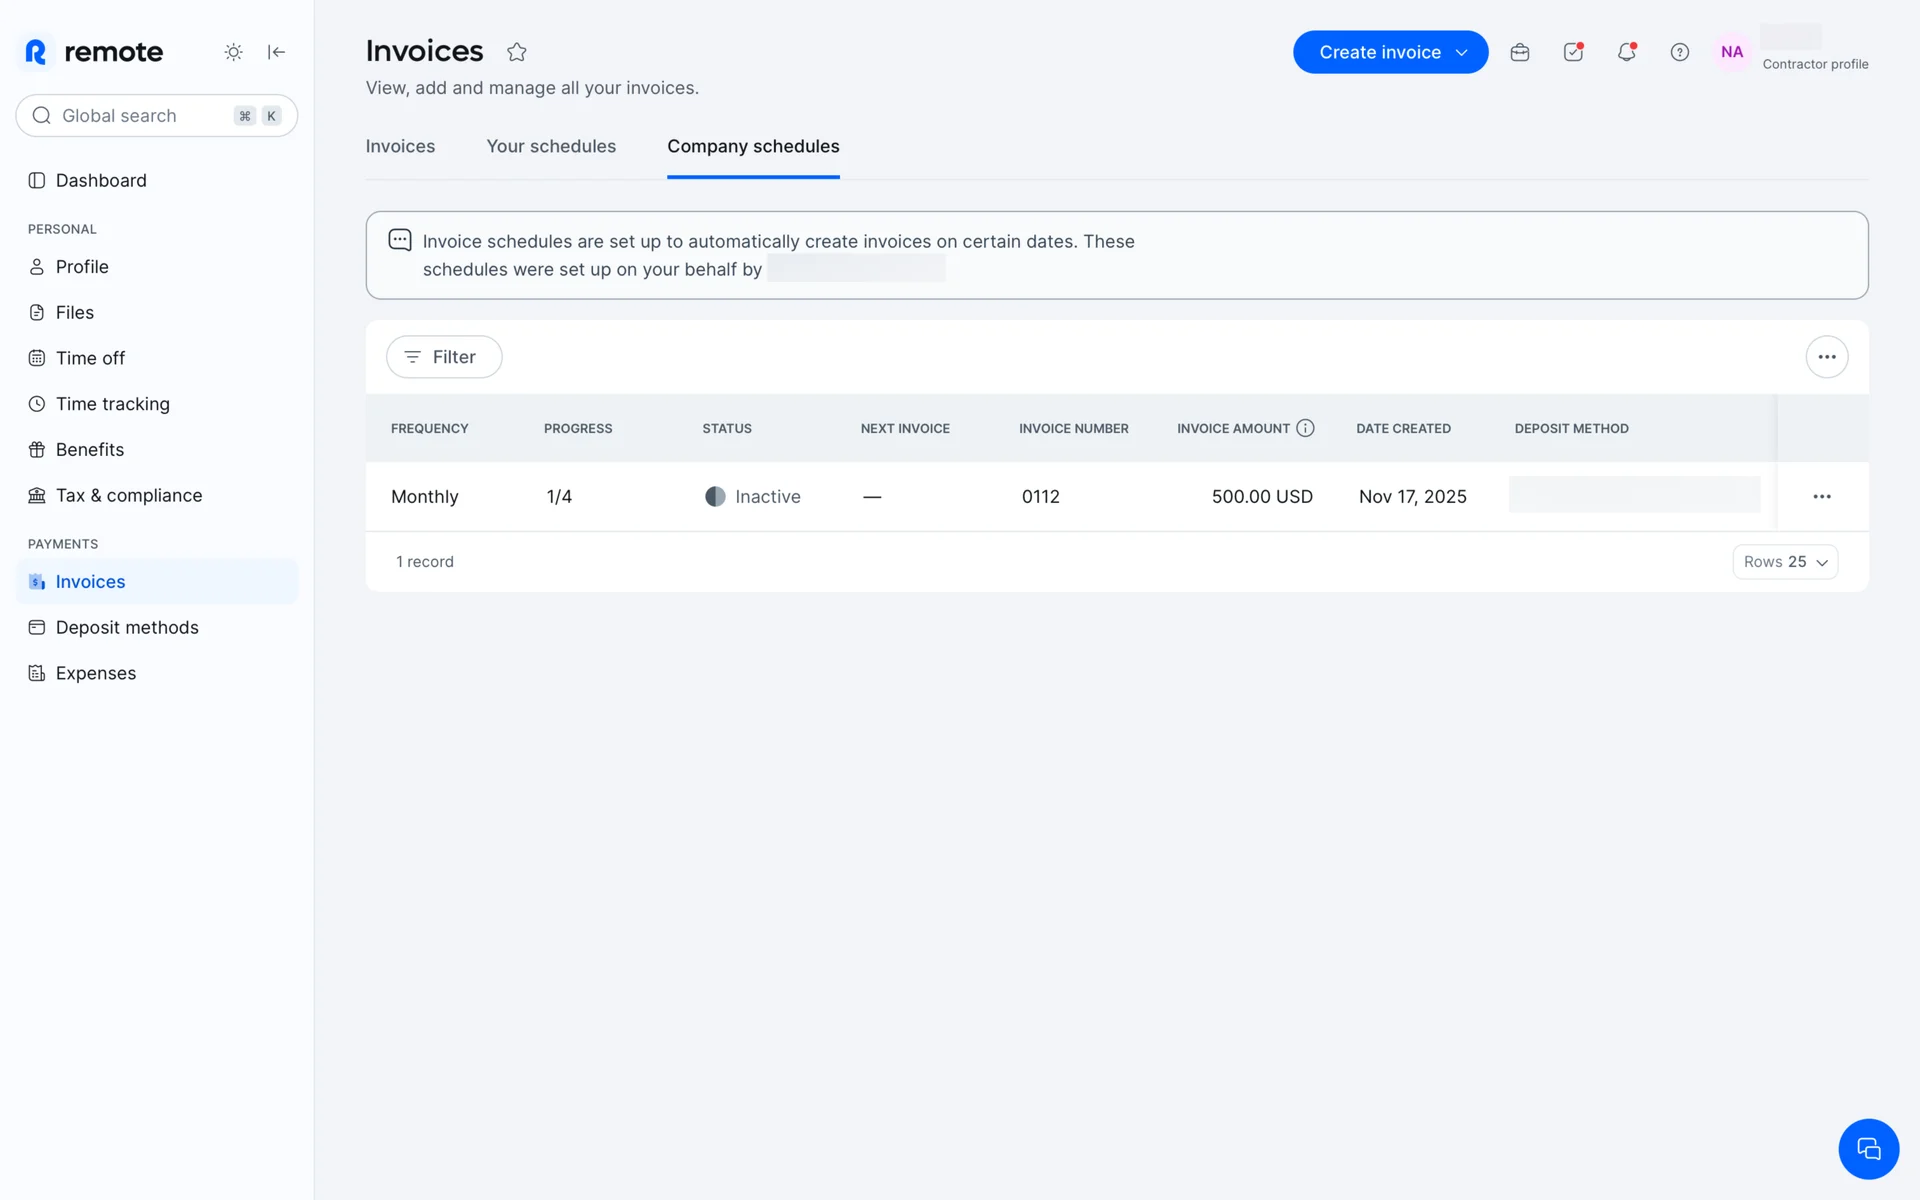
Task: Collapse the sidebar with the arrow icon
Action: tap(277, 52)
